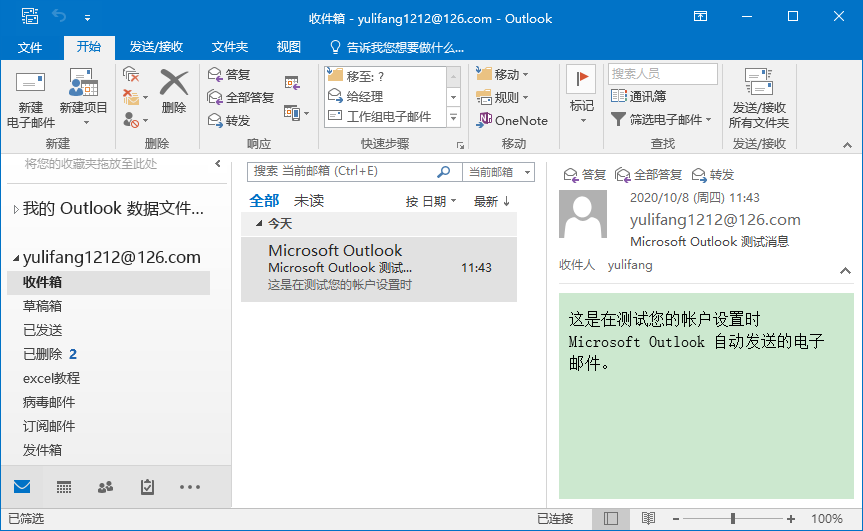Collapse the folder pane arrow
Screen dimensions: 863x531
[218, 163]
